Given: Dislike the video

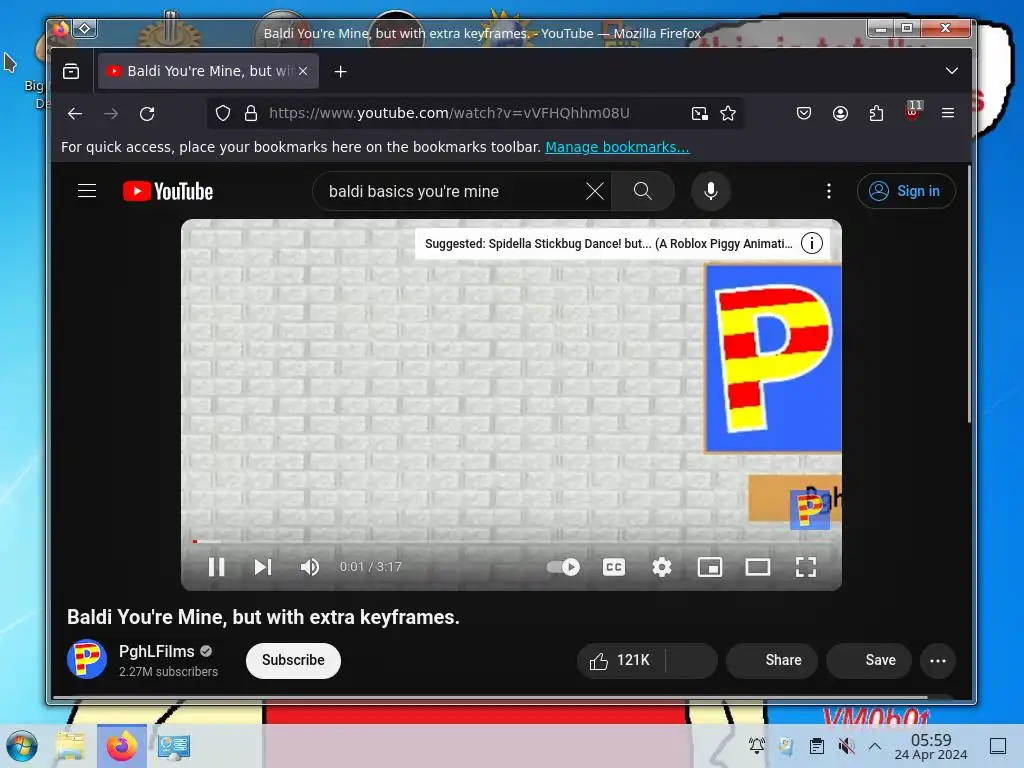Looking at the screenshot, I should 692,660.
